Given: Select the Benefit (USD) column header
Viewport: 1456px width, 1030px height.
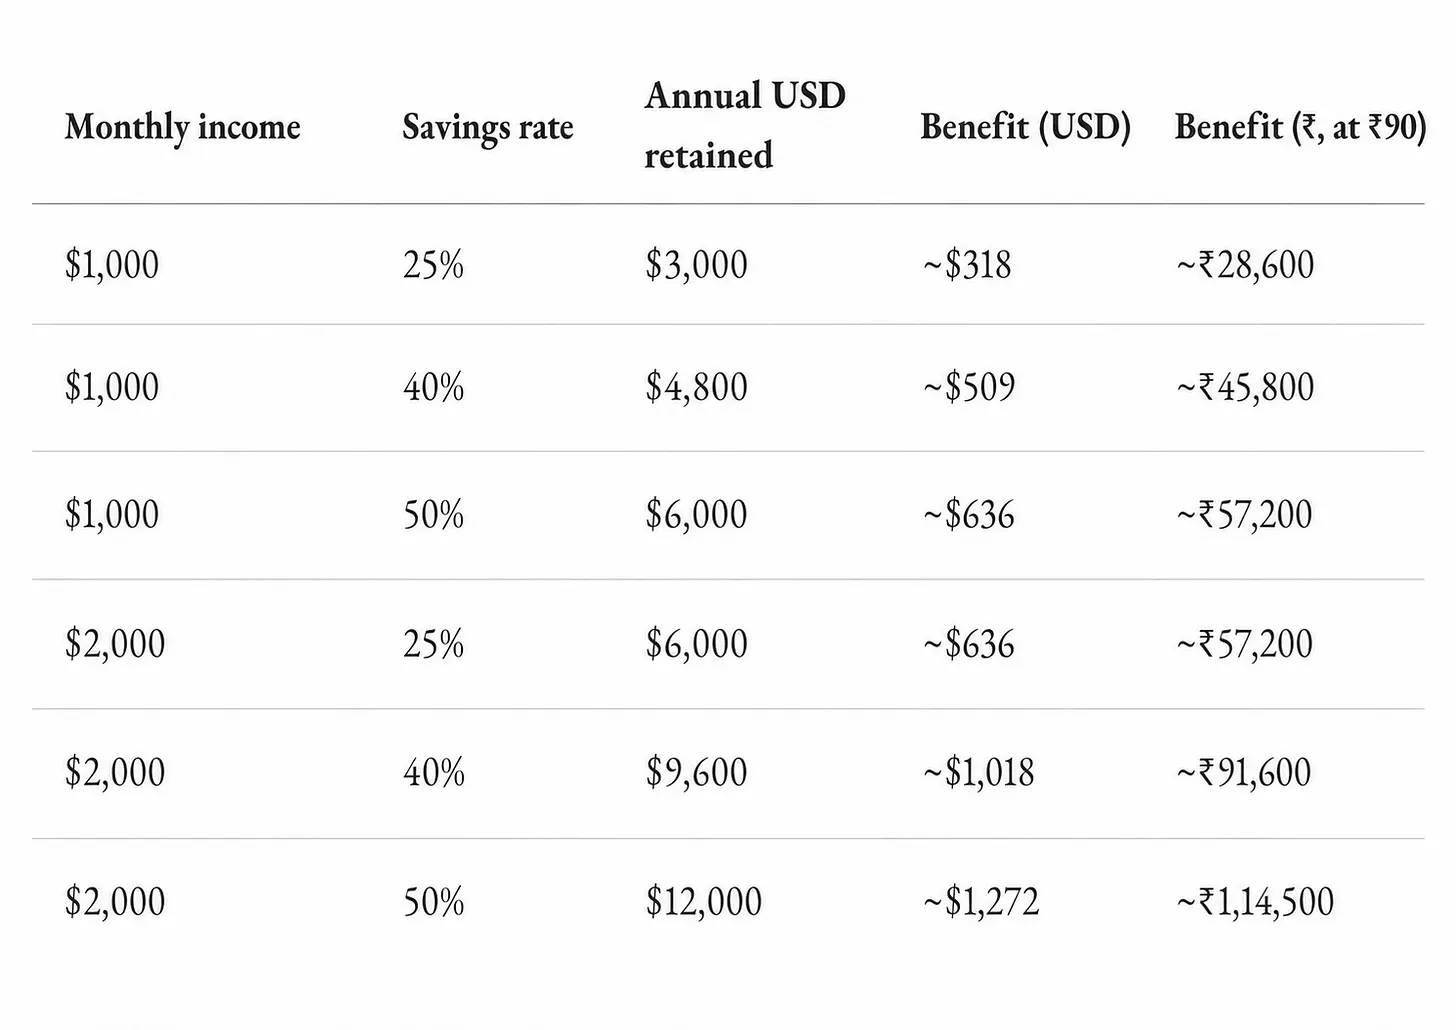Looking at the screenshot, I should pos(1025,126).
